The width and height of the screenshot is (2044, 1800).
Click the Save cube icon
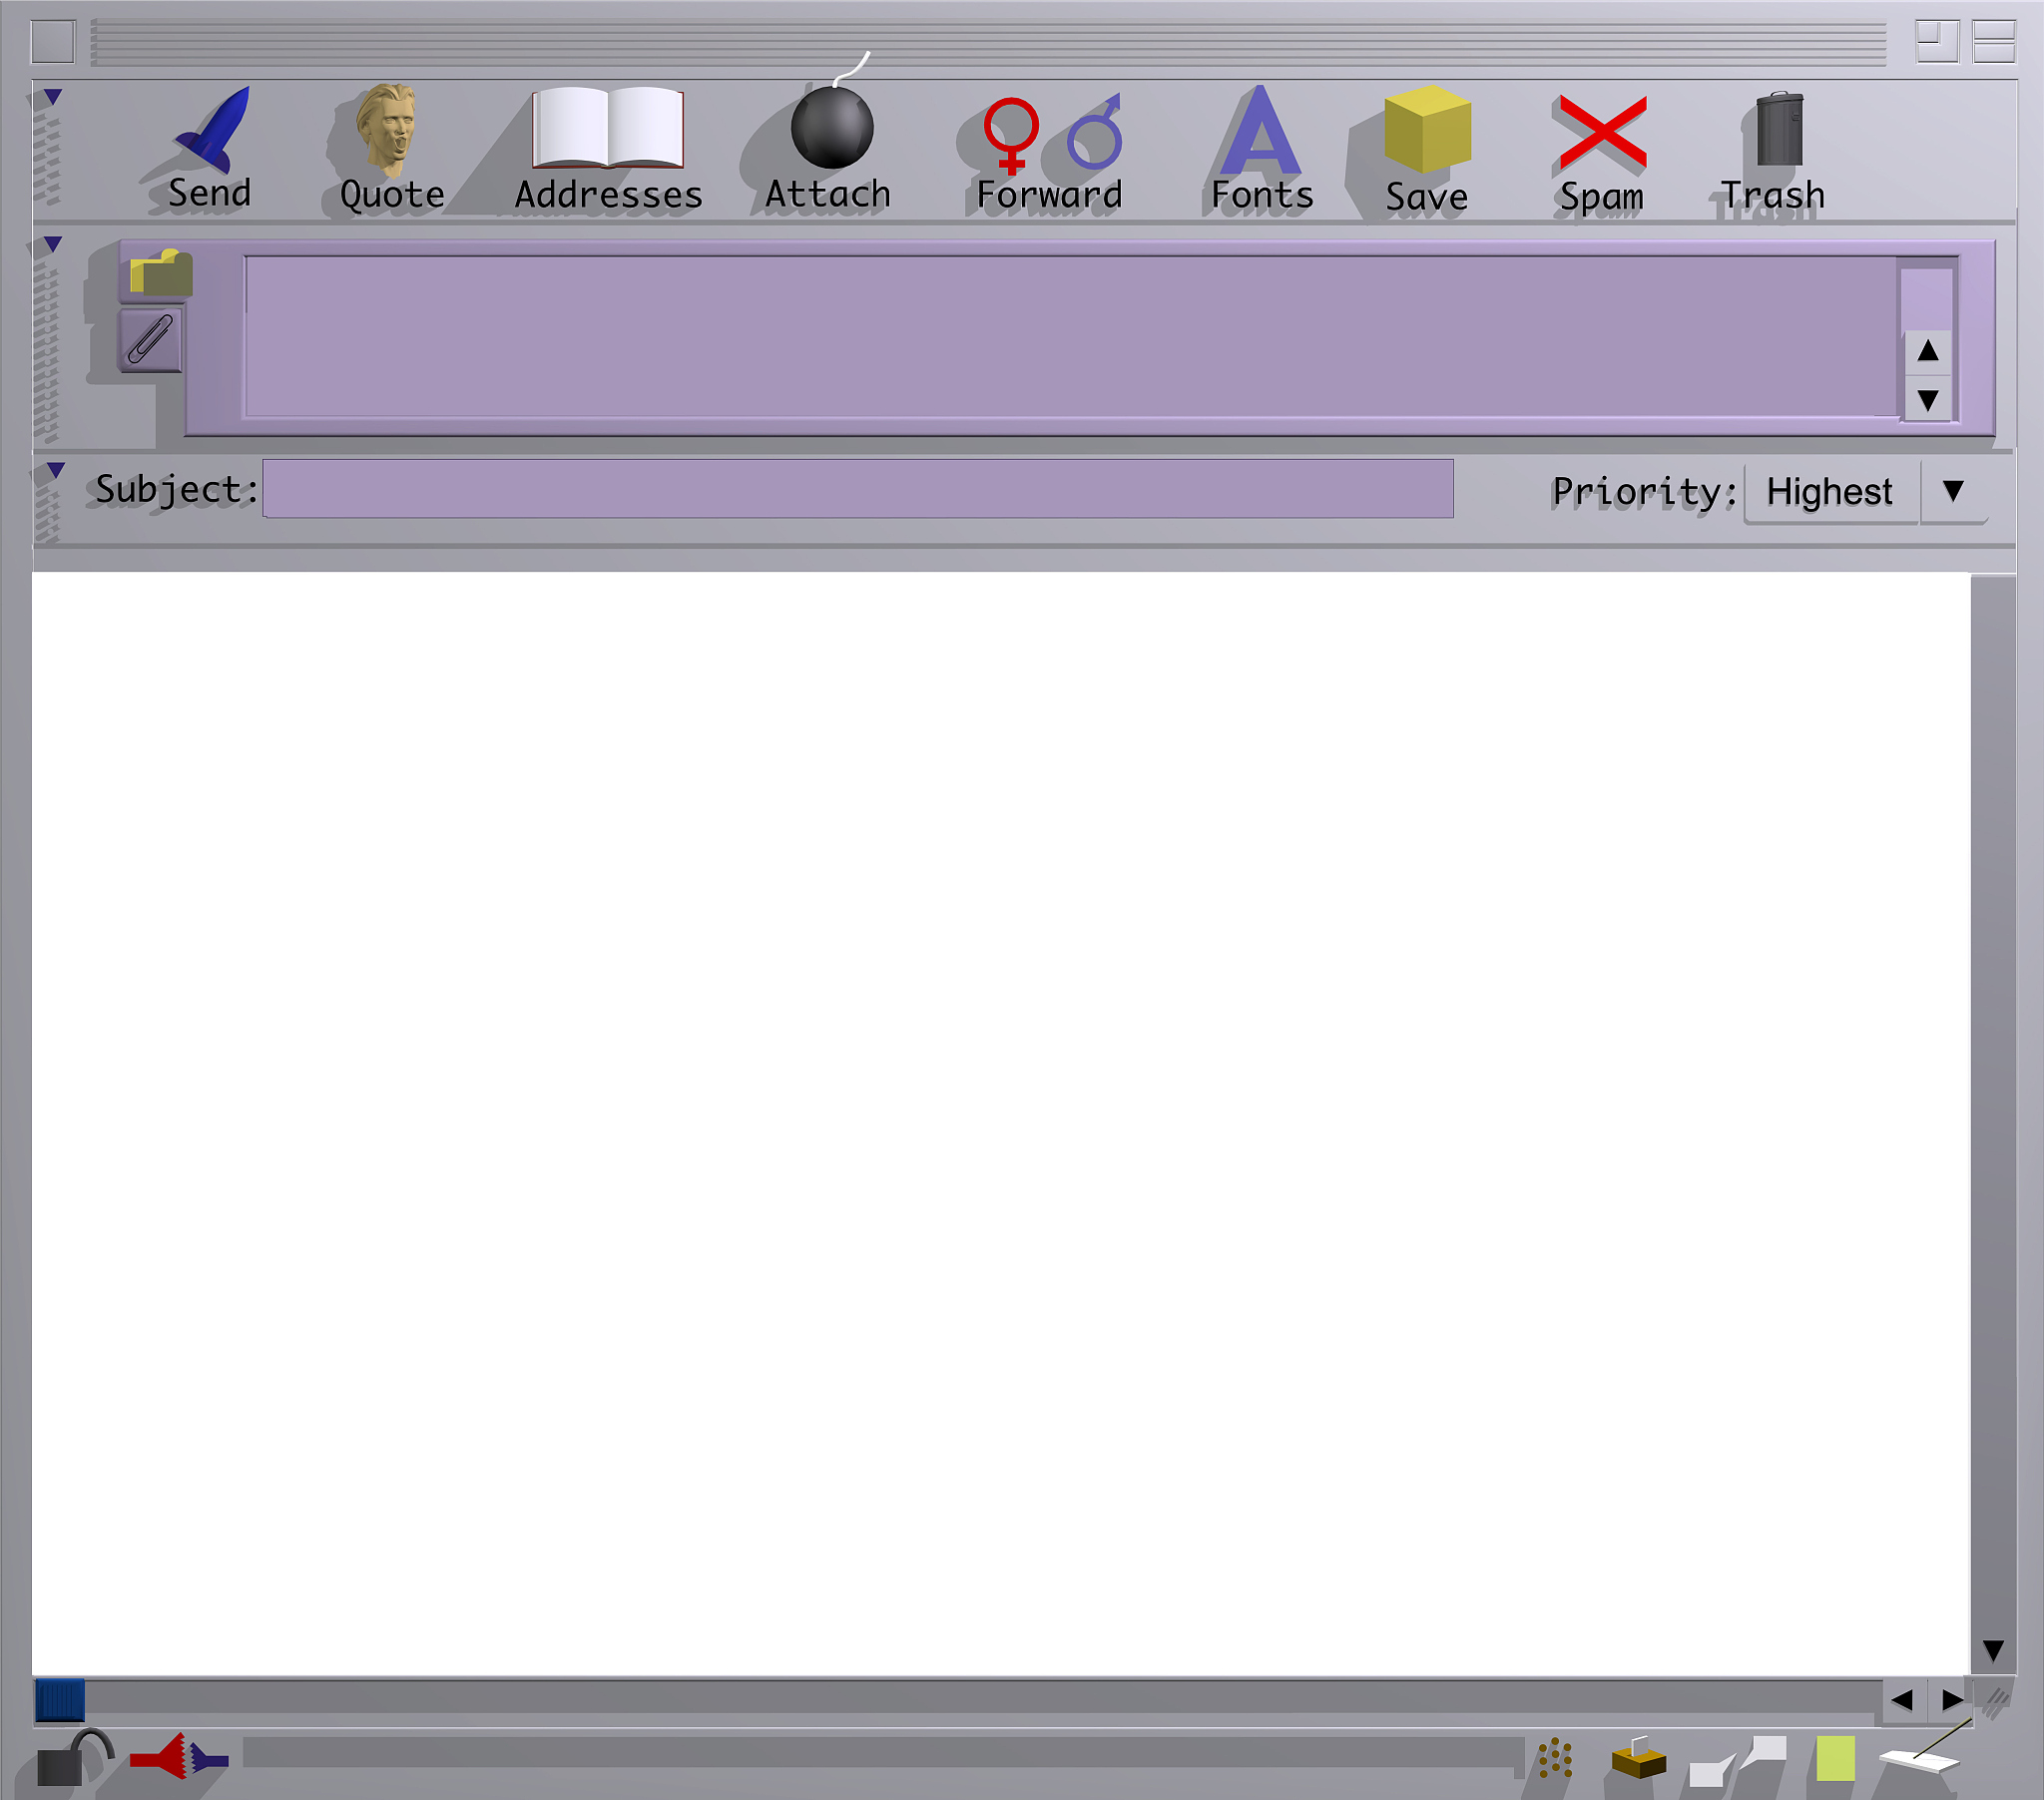pyautogui.click(x=1427, y=130)
